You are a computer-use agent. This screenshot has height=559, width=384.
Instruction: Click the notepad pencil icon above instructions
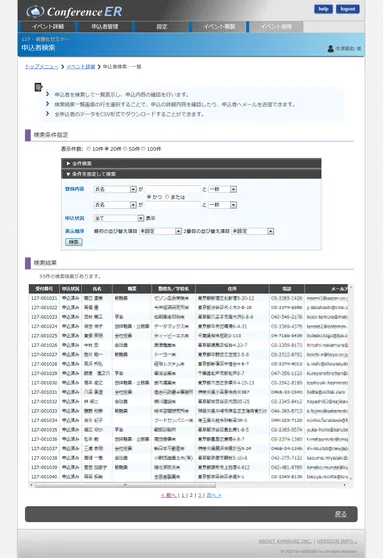(38, 87)
